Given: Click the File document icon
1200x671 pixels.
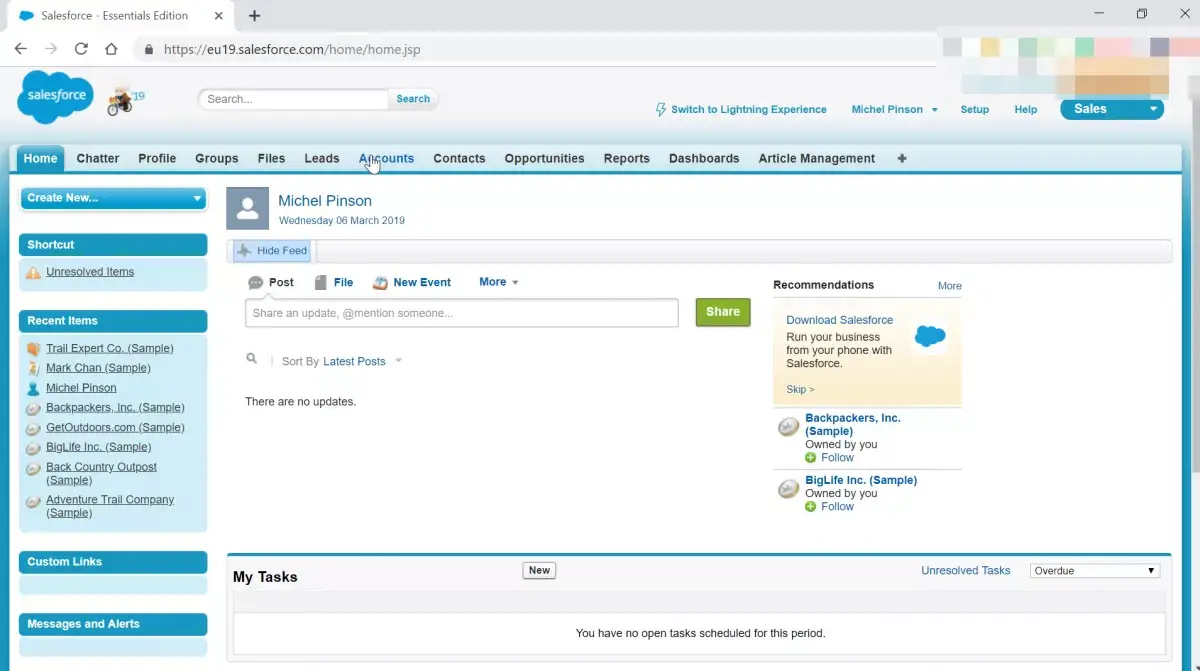Looking at the screenshot, I should tap(320, 283).
